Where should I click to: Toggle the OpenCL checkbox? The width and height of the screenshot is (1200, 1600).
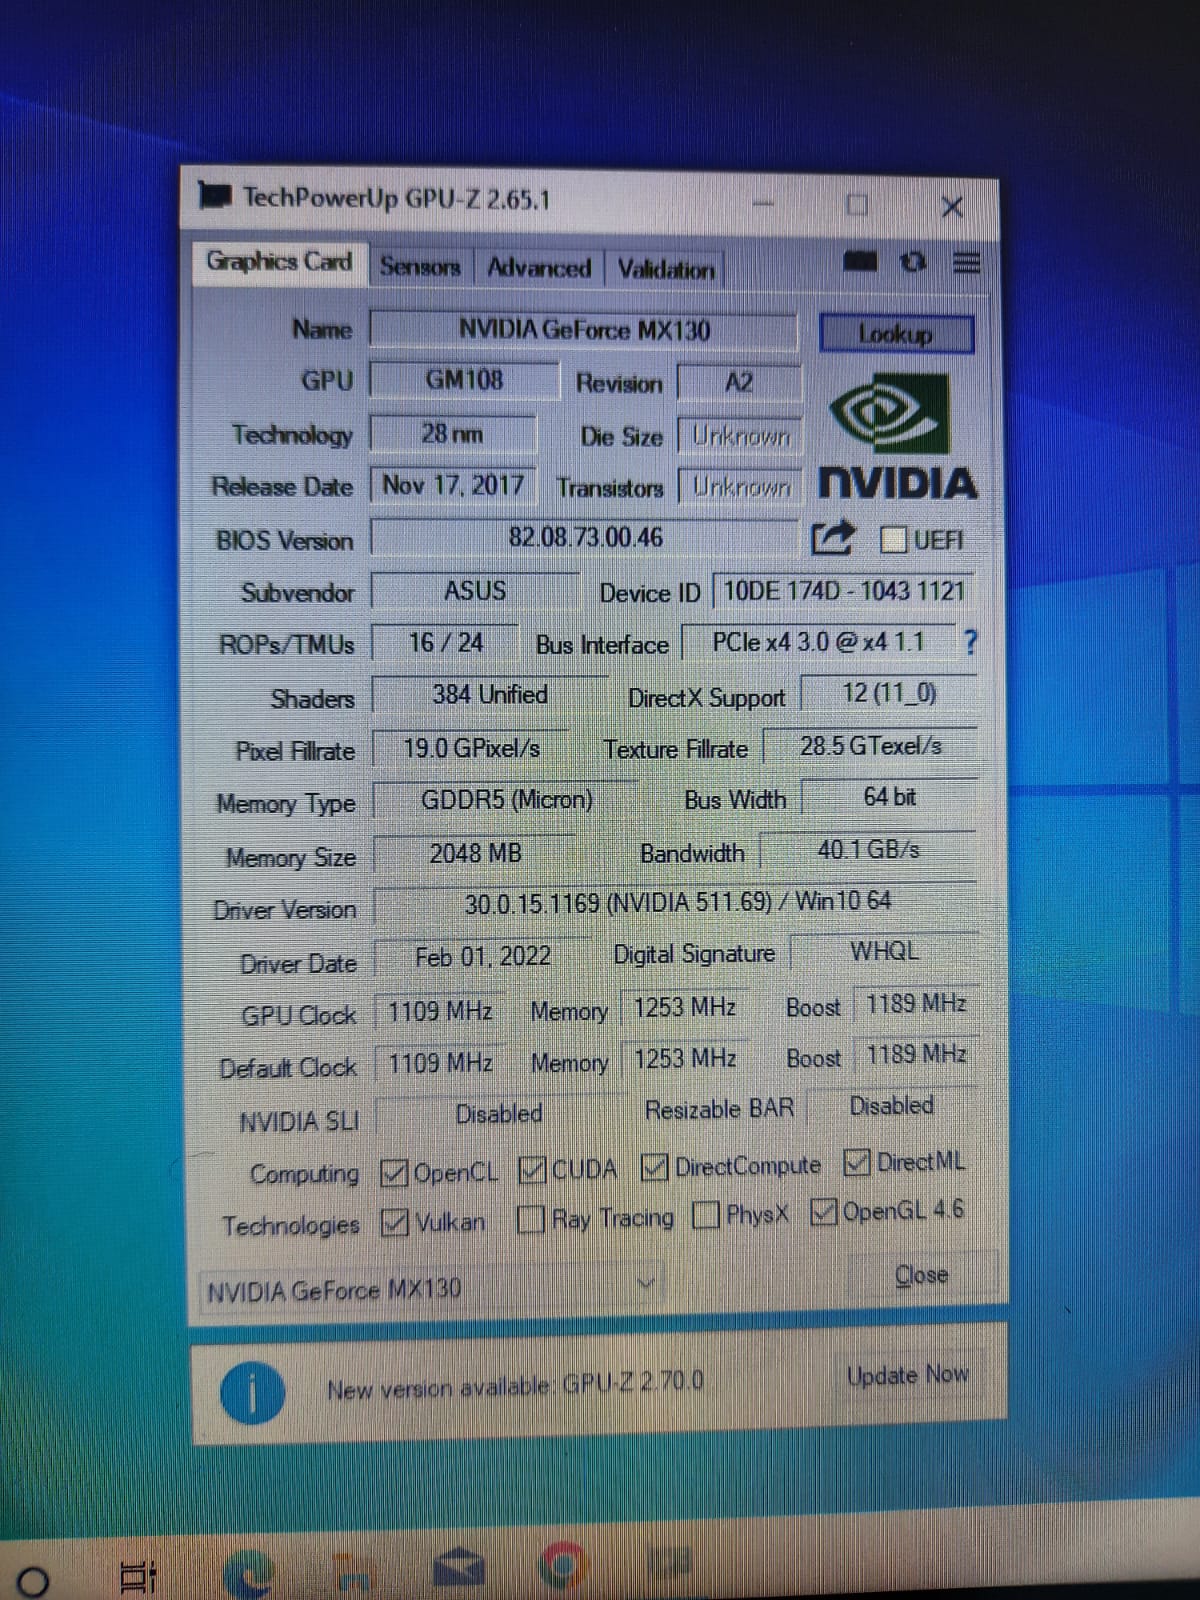[x=394, y=1173]
